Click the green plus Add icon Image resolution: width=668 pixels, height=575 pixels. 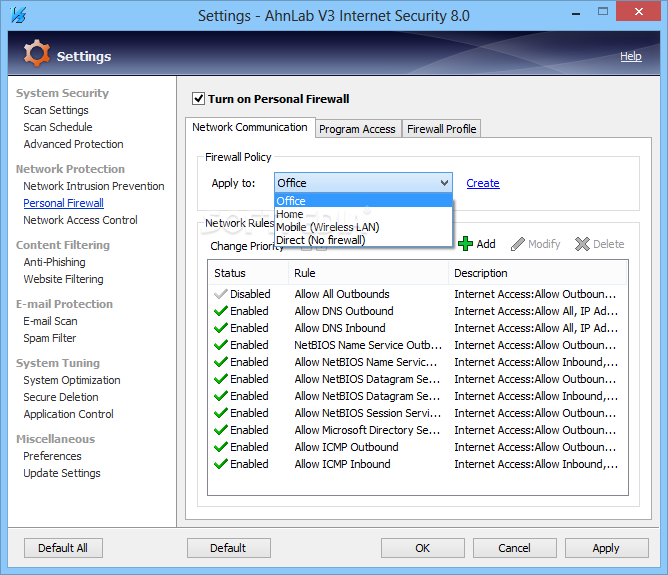coord(465,243)
